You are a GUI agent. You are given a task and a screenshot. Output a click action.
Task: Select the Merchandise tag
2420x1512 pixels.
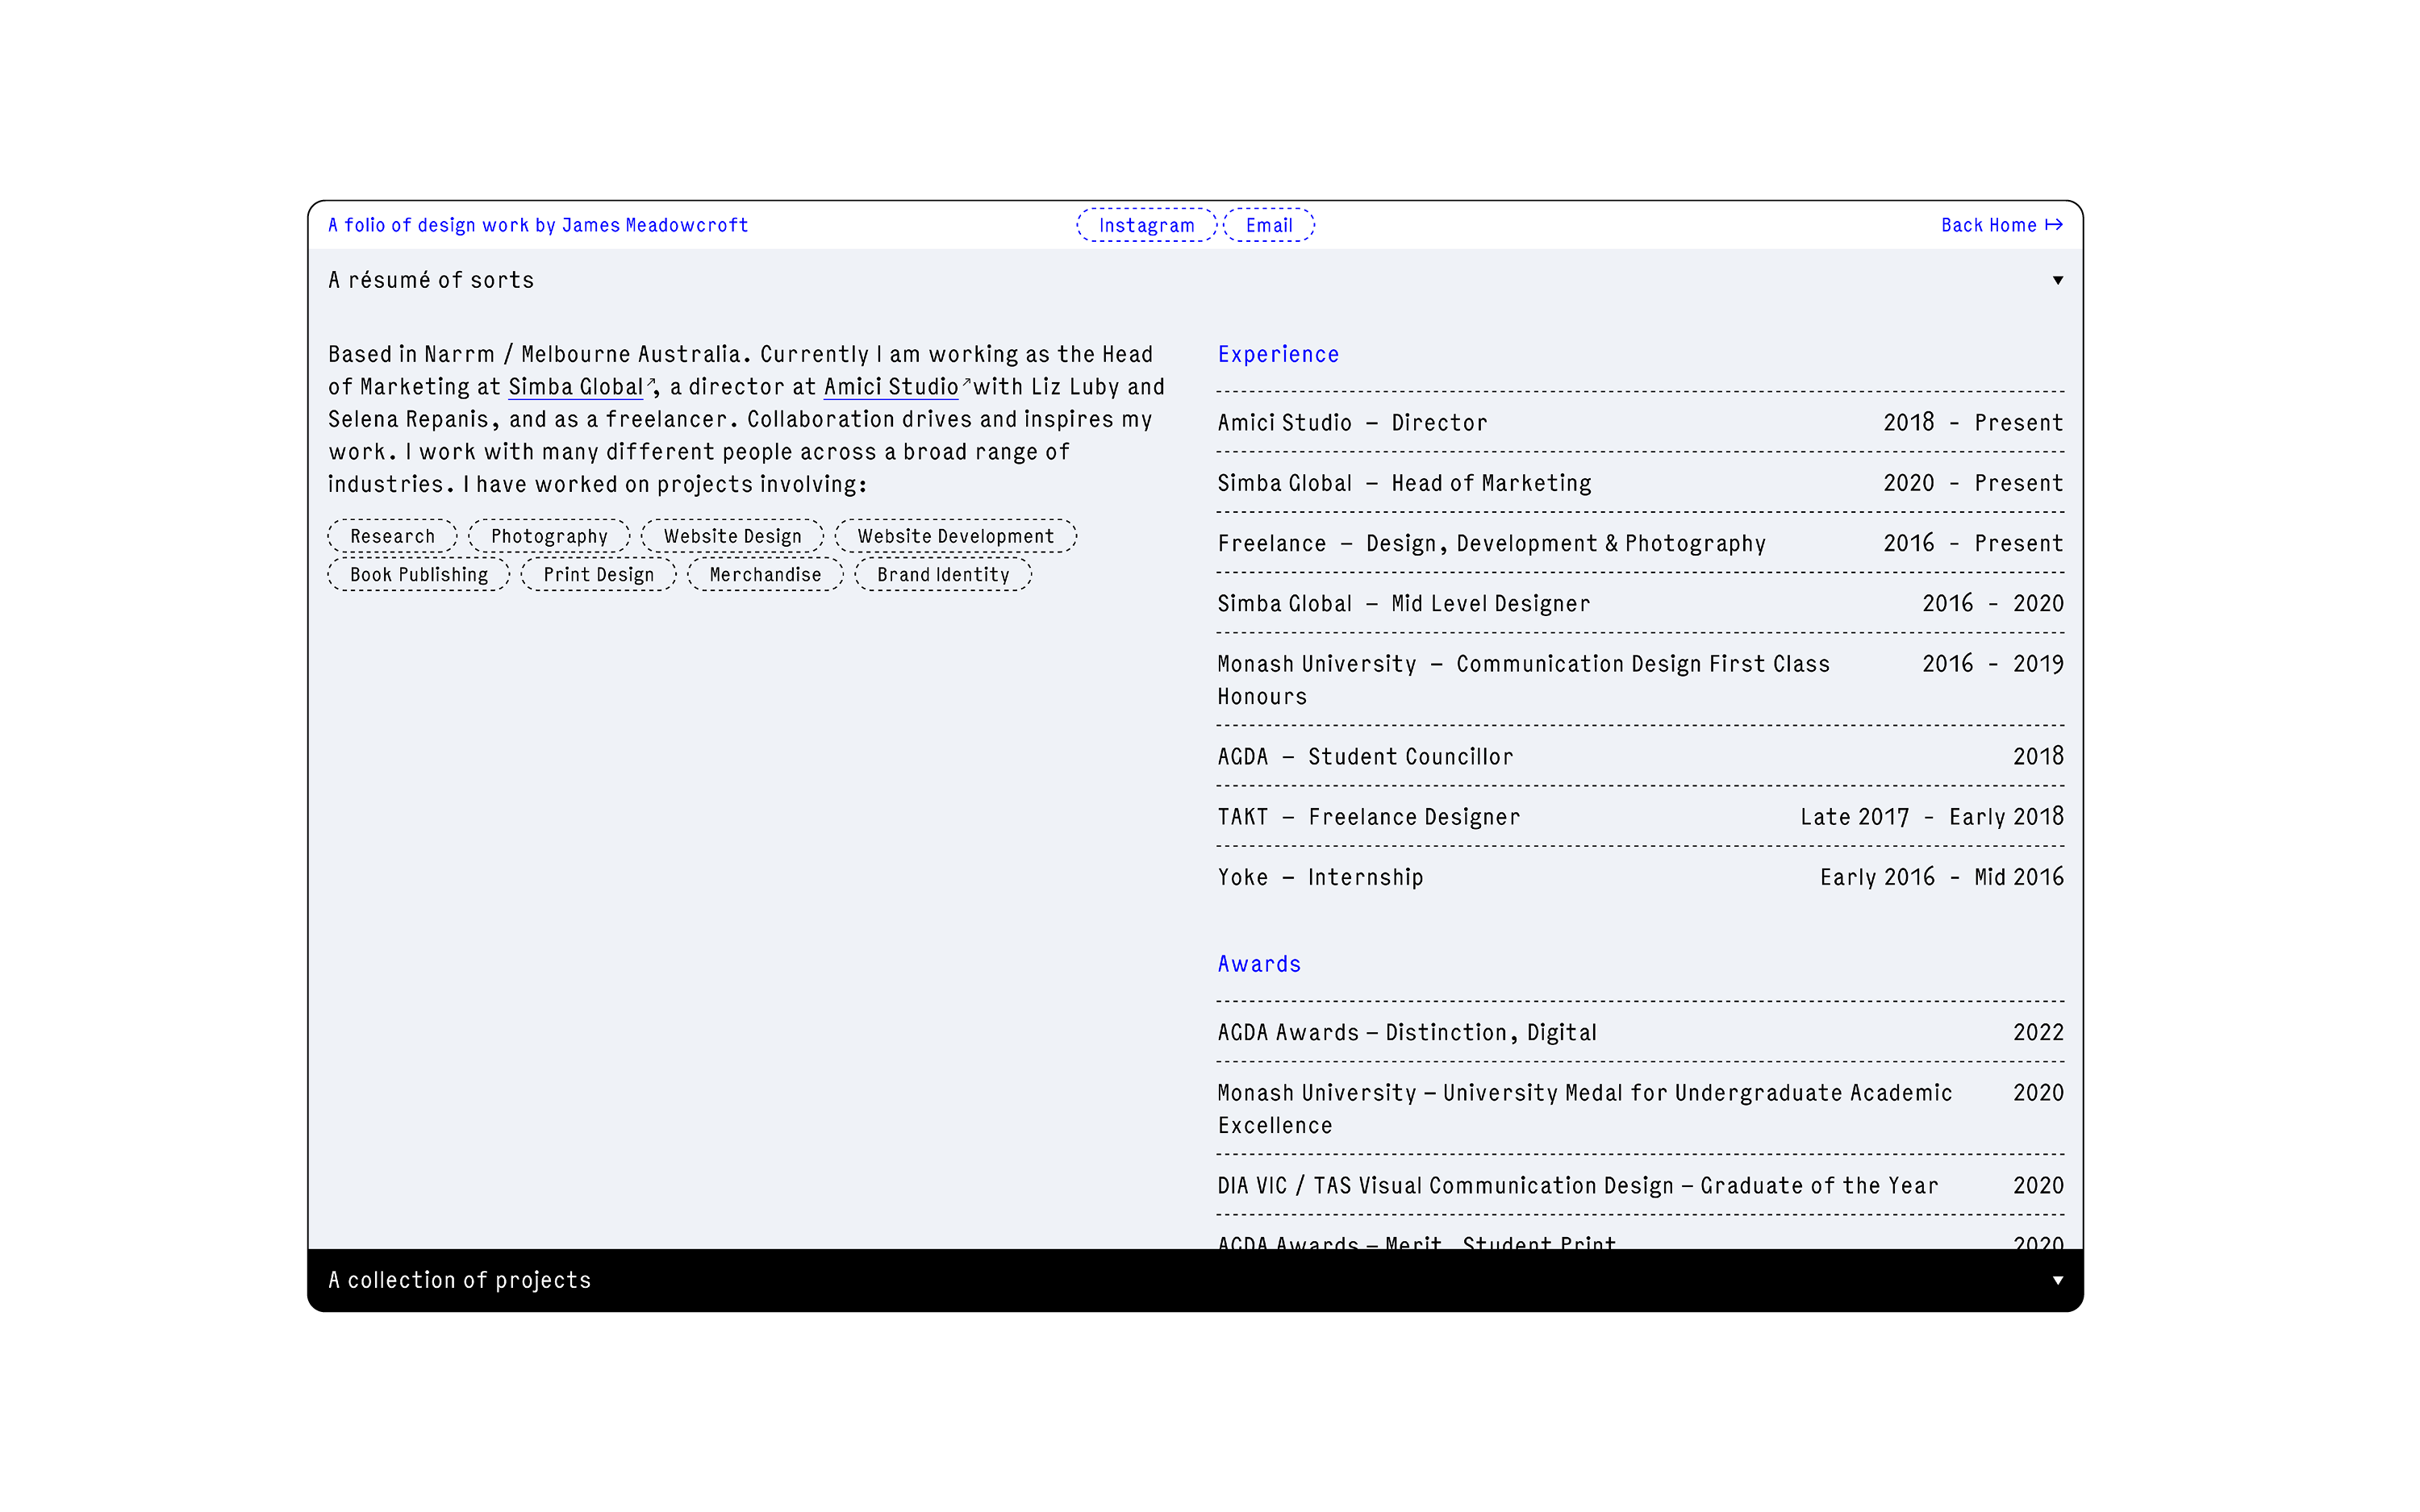765,575
